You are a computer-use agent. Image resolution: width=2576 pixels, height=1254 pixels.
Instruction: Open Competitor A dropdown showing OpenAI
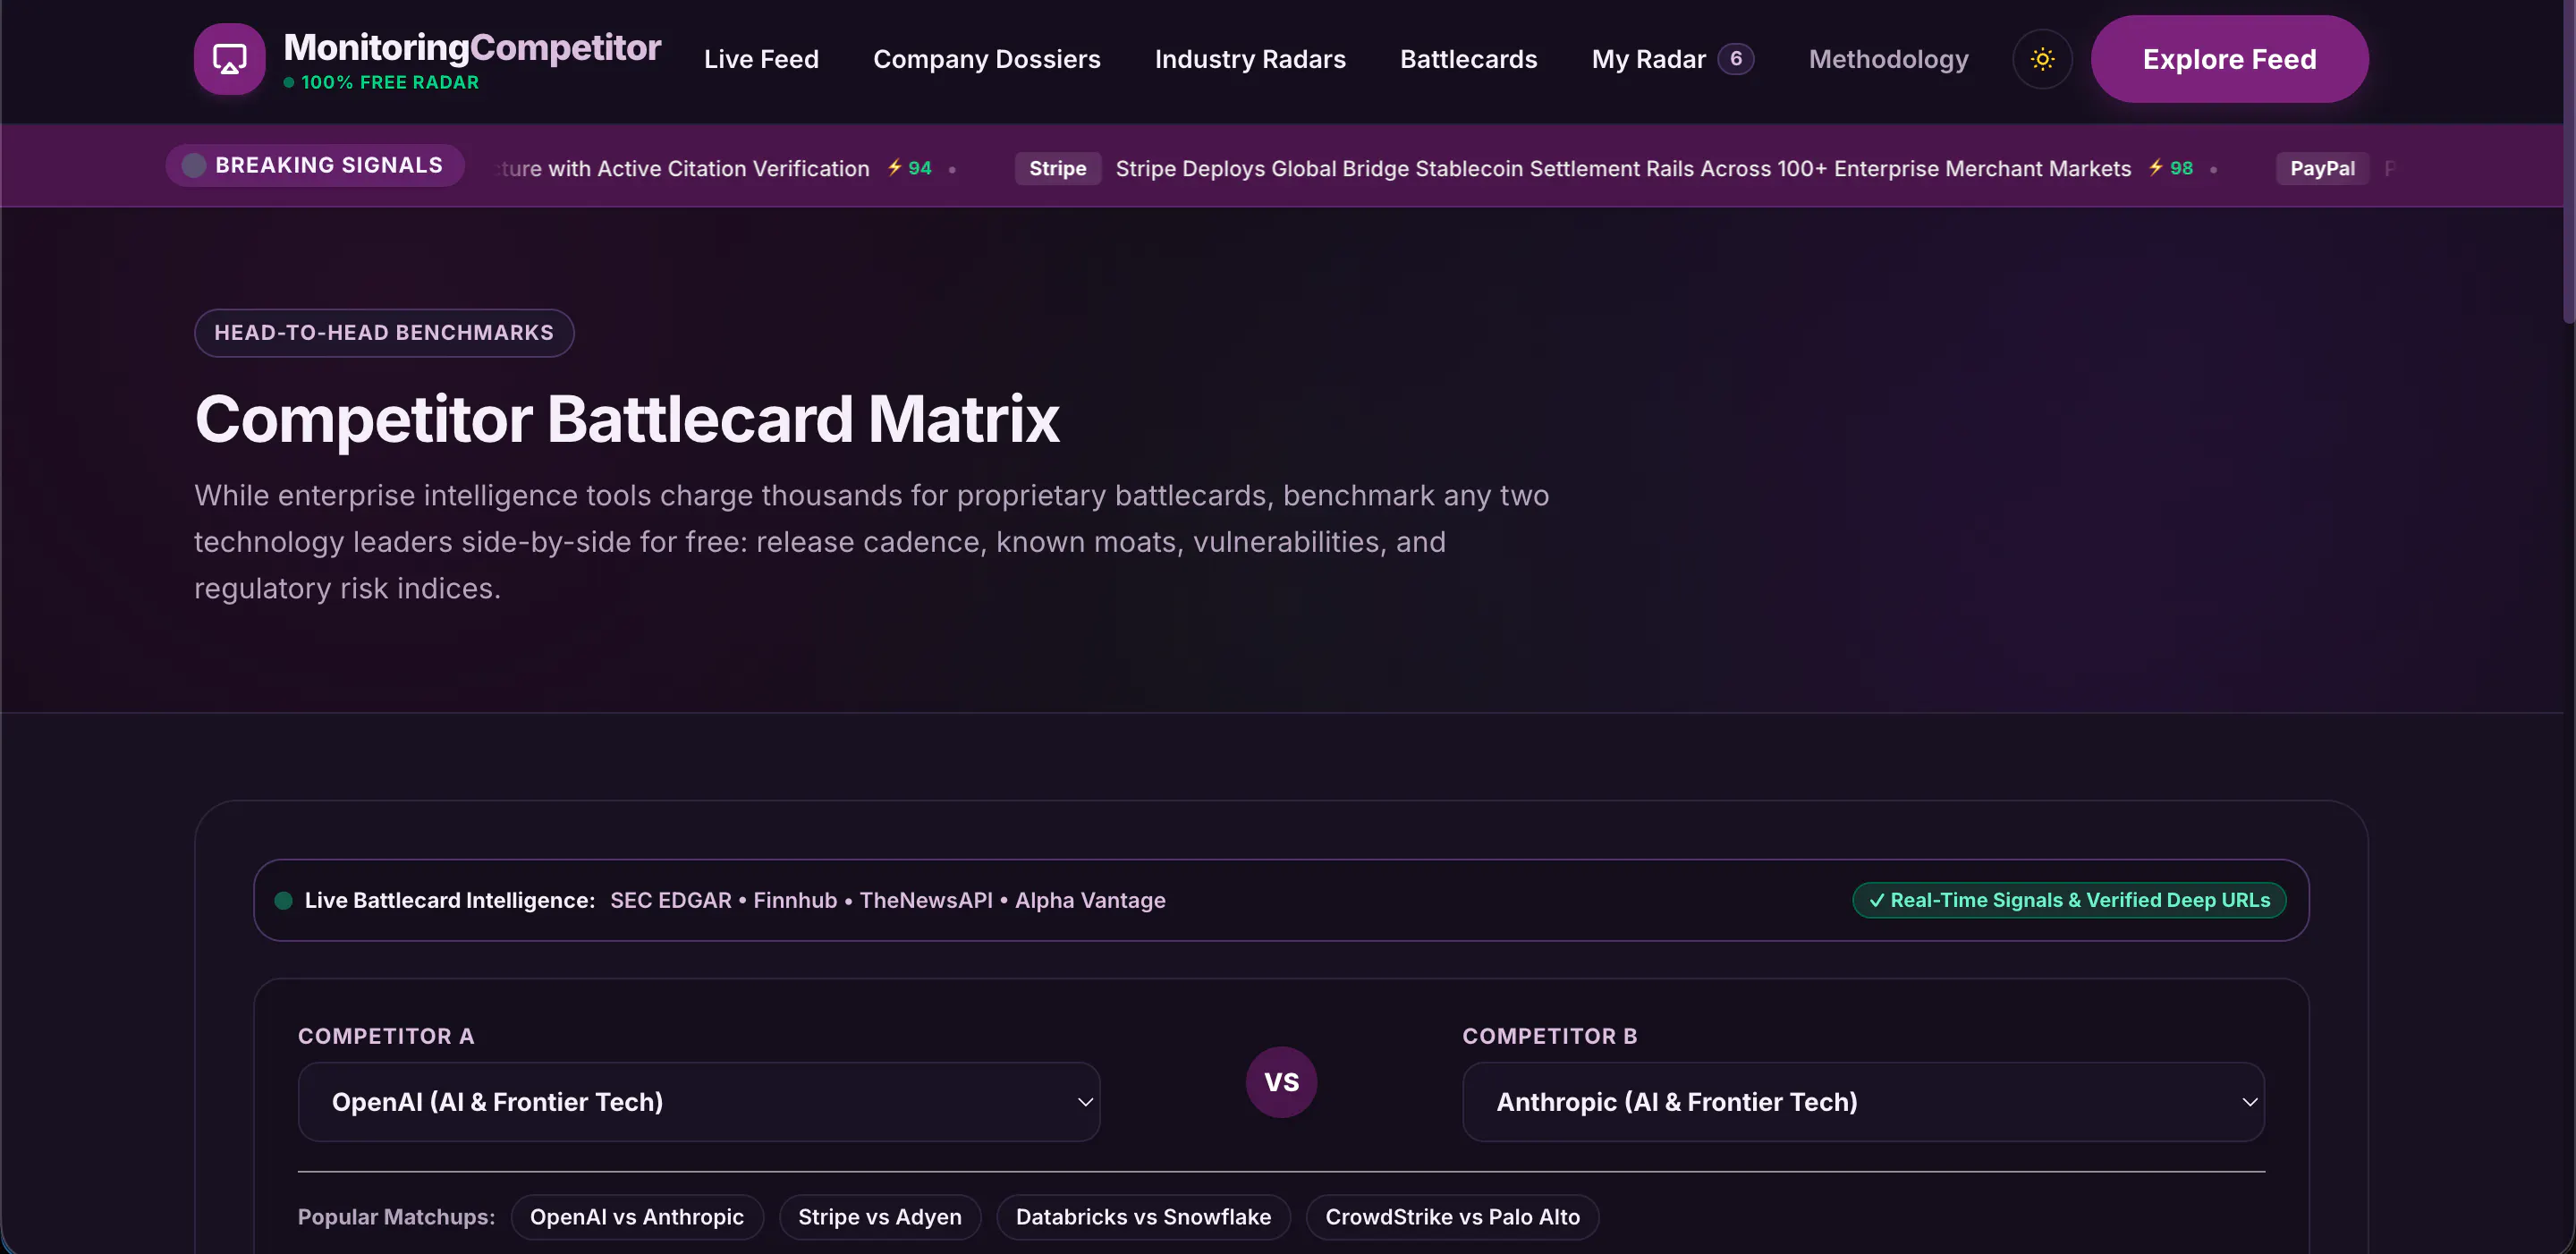pyautogui.click(x=699, y=1102)
